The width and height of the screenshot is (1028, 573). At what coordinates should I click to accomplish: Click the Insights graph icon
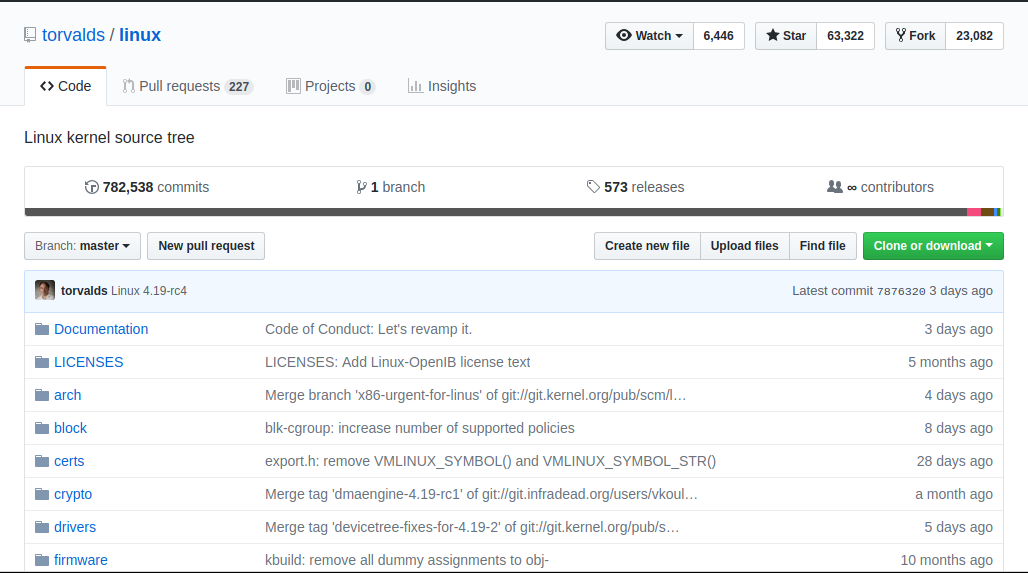click(x=415, y=86)
